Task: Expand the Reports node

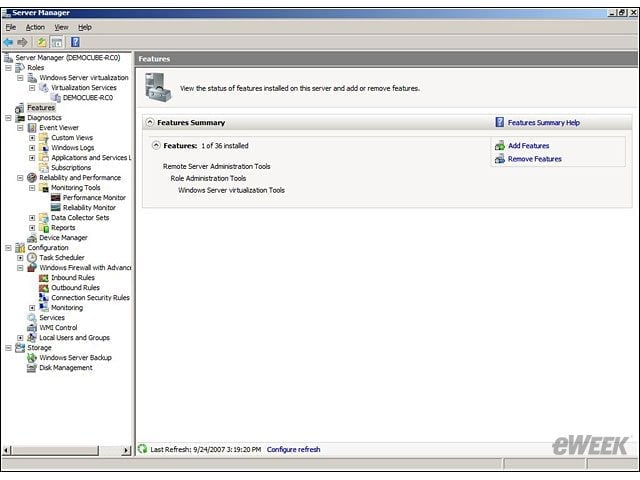Action: tap(32, 228)
